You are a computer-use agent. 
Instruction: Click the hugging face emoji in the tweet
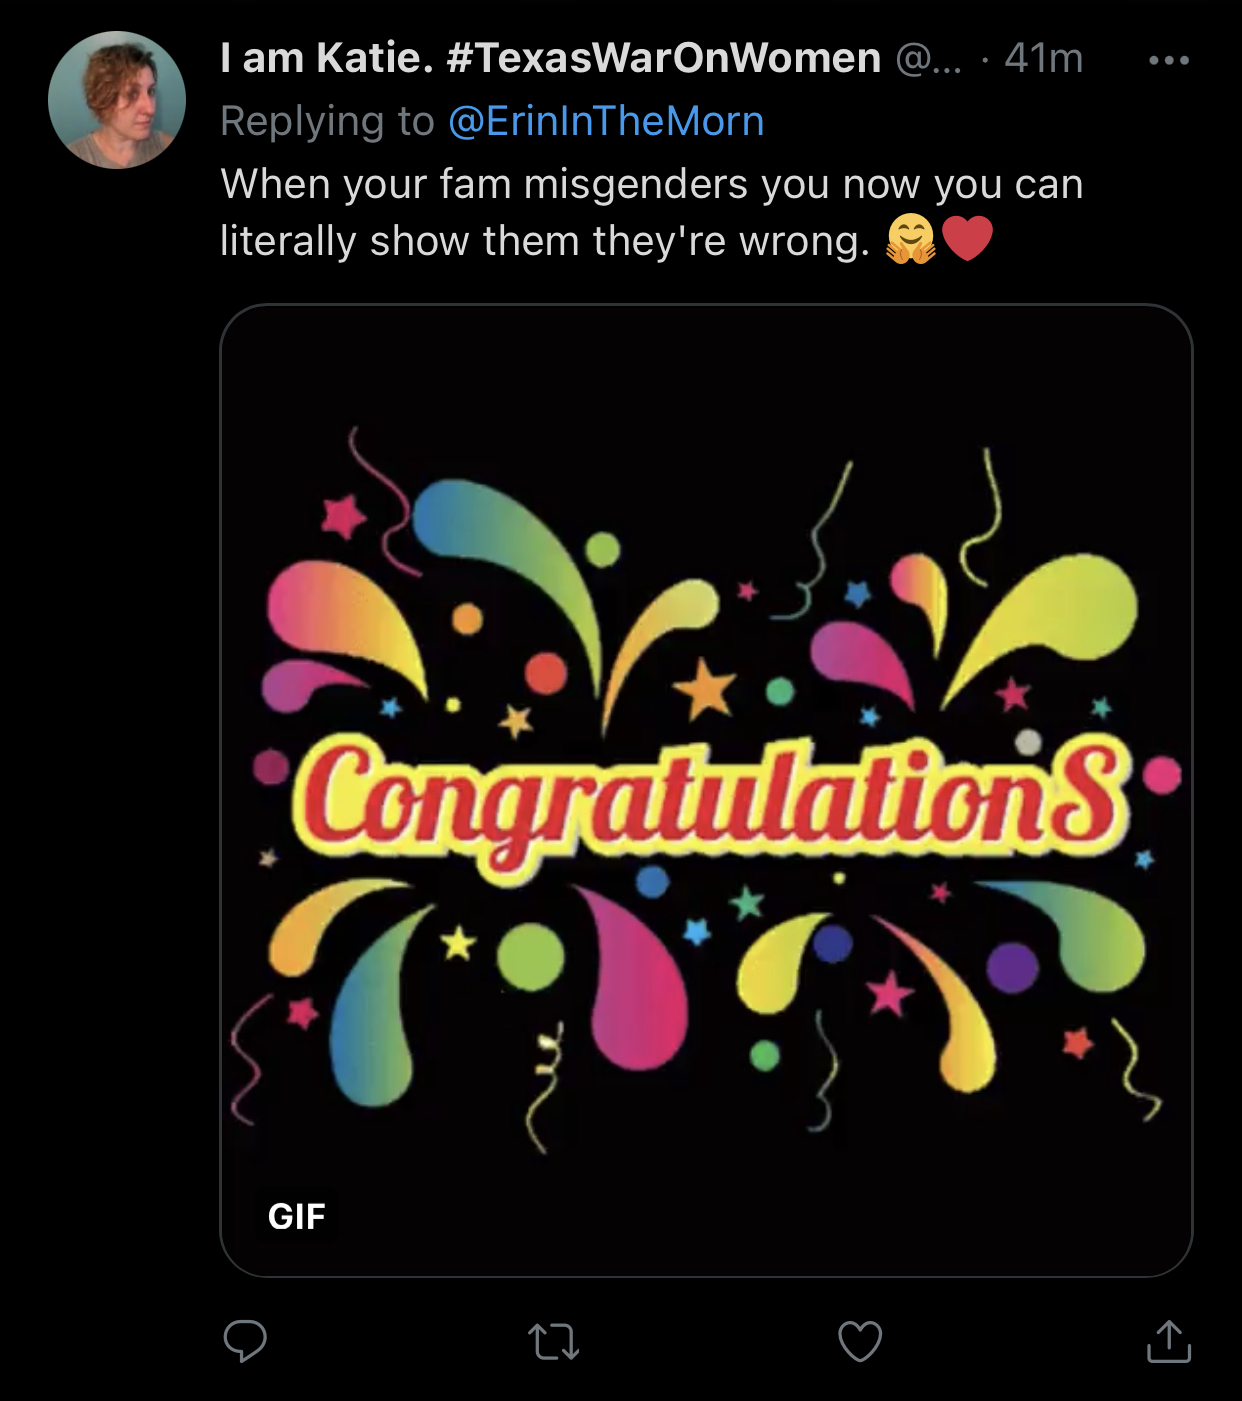coord(910,241)
